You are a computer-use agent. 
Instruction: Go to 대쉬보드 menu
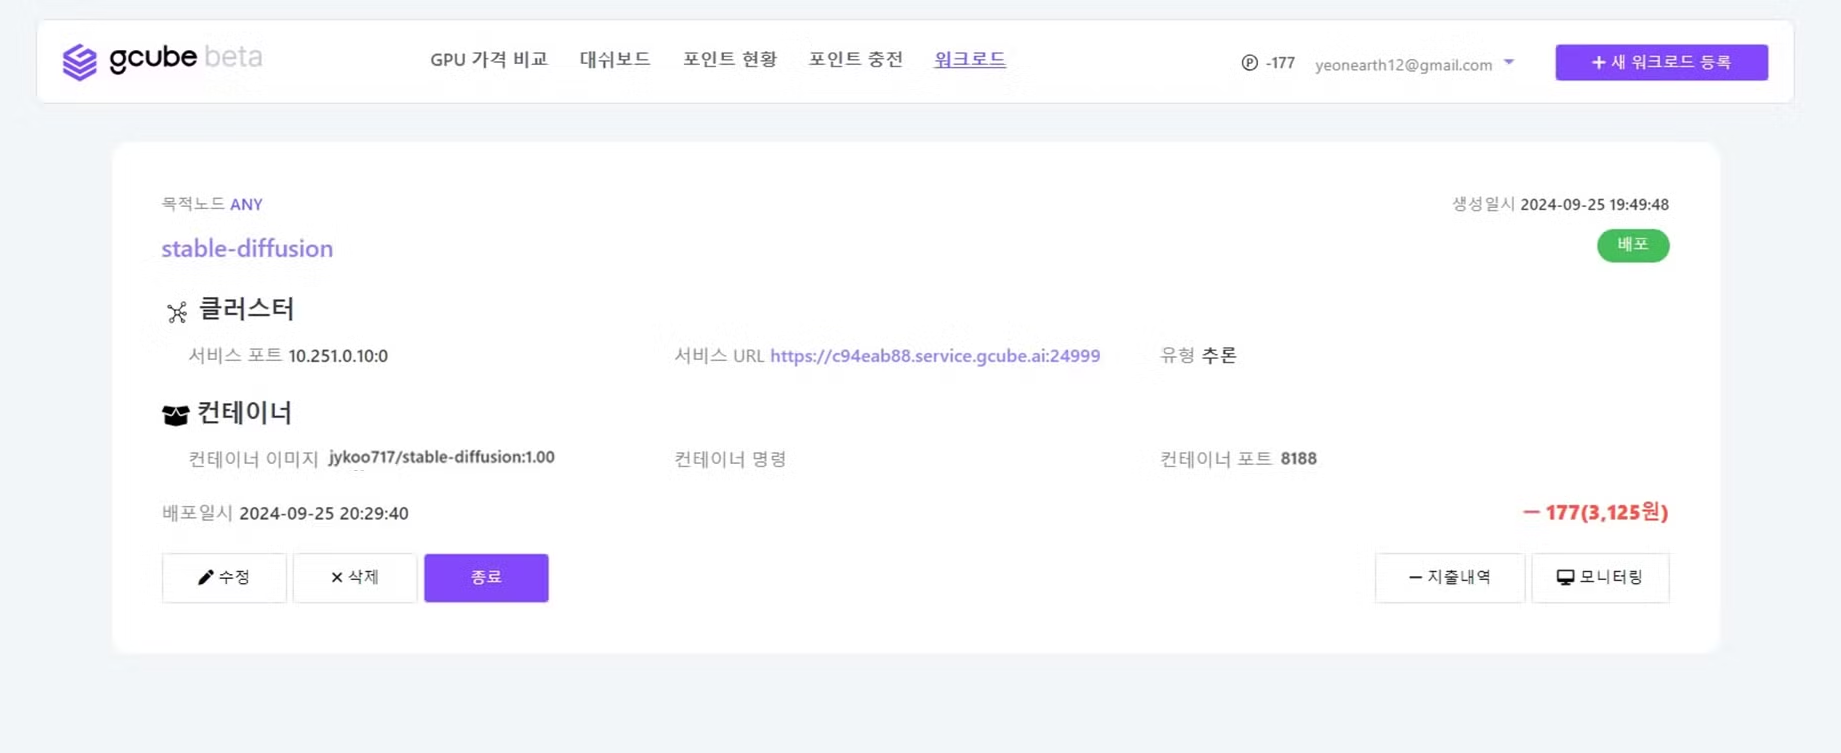click(615, 59)
